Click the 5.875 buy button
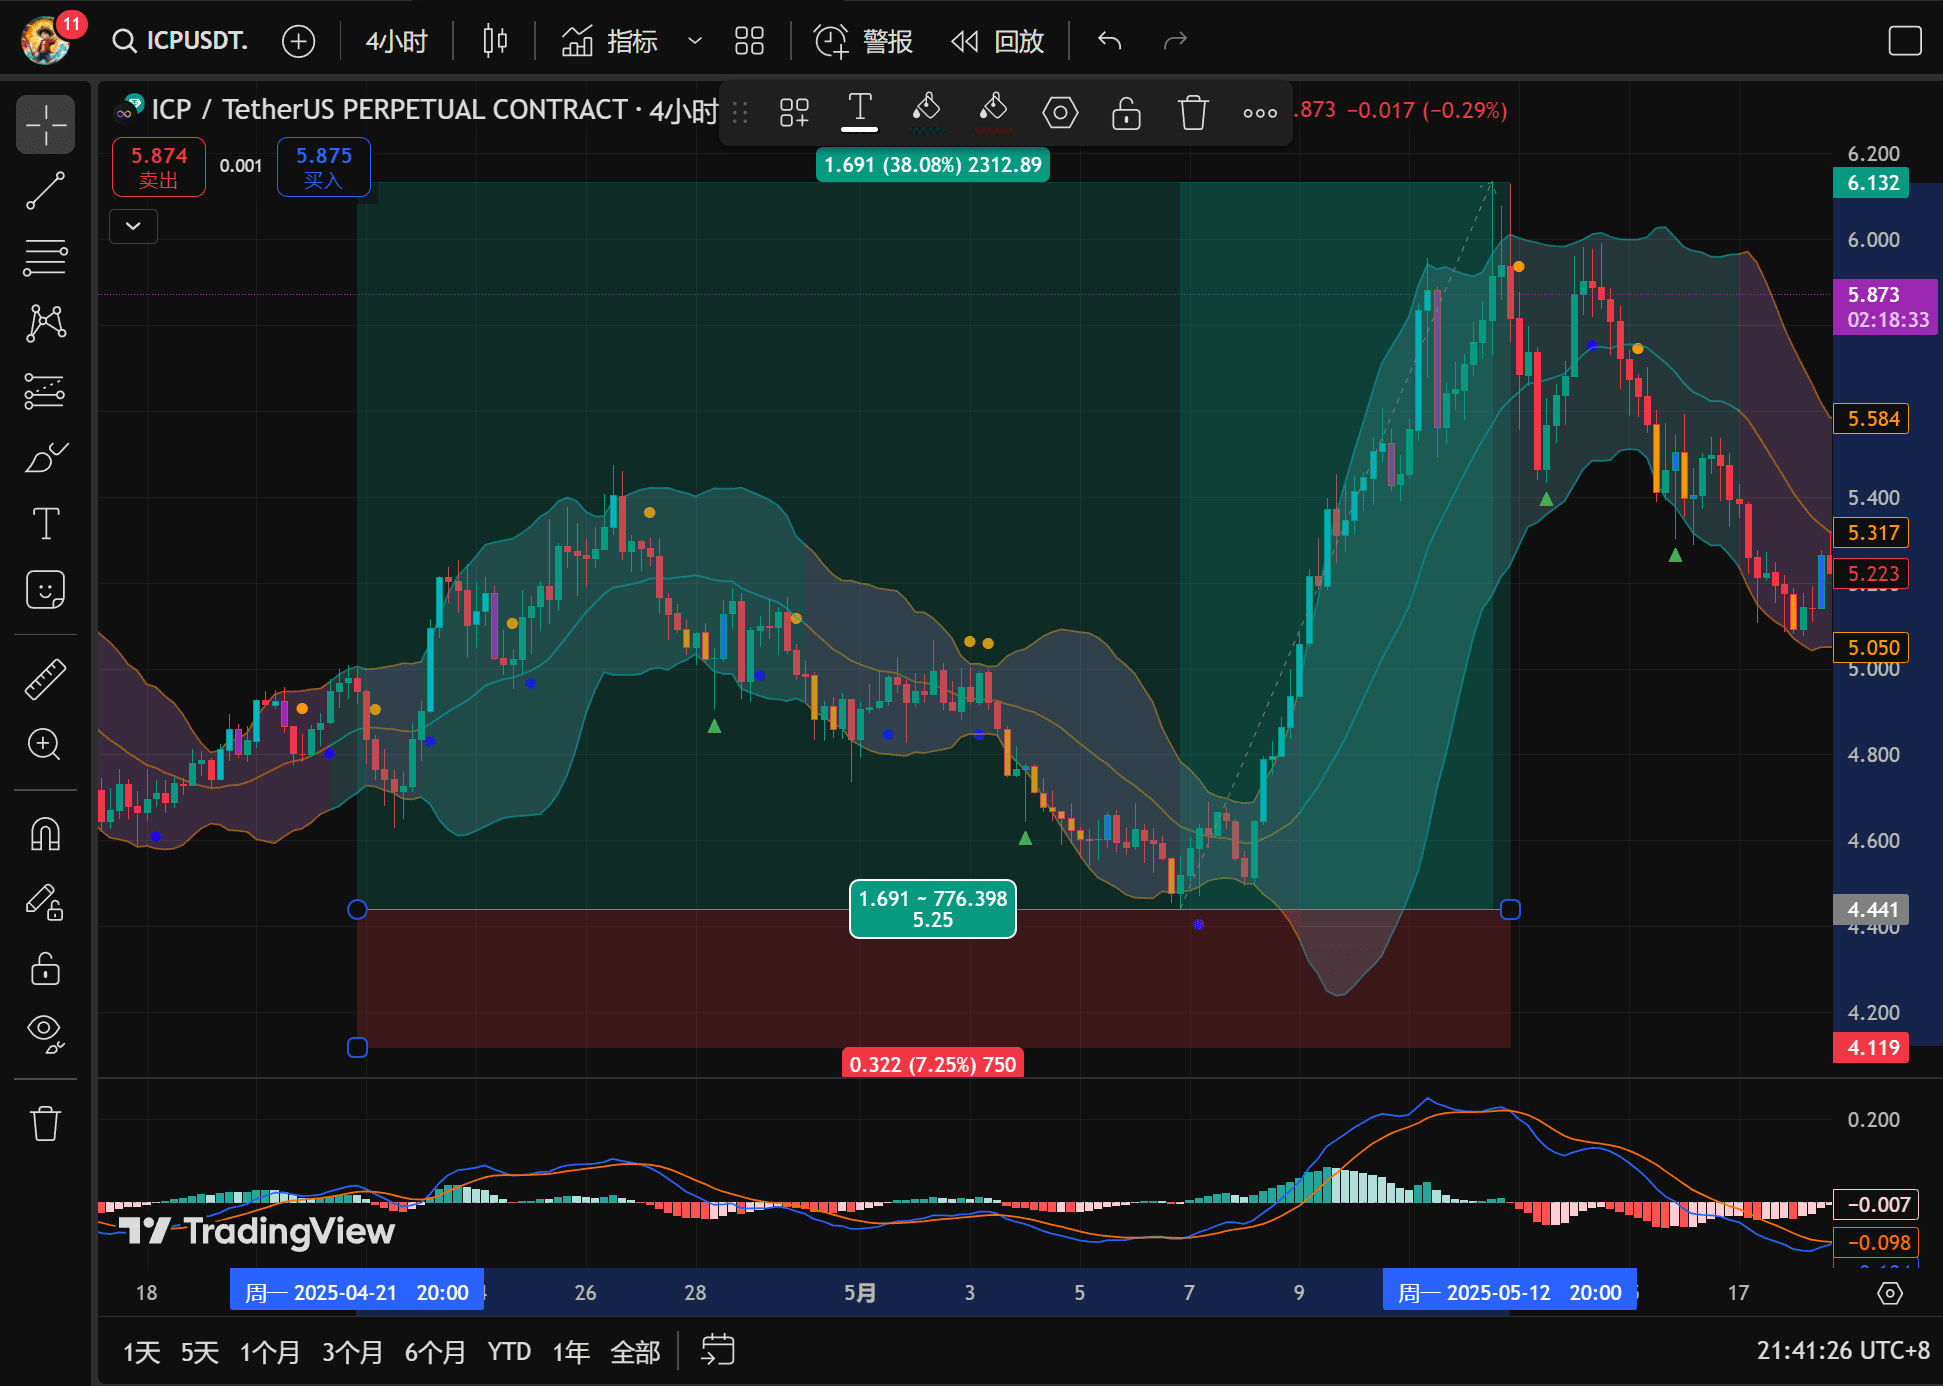 323,167
